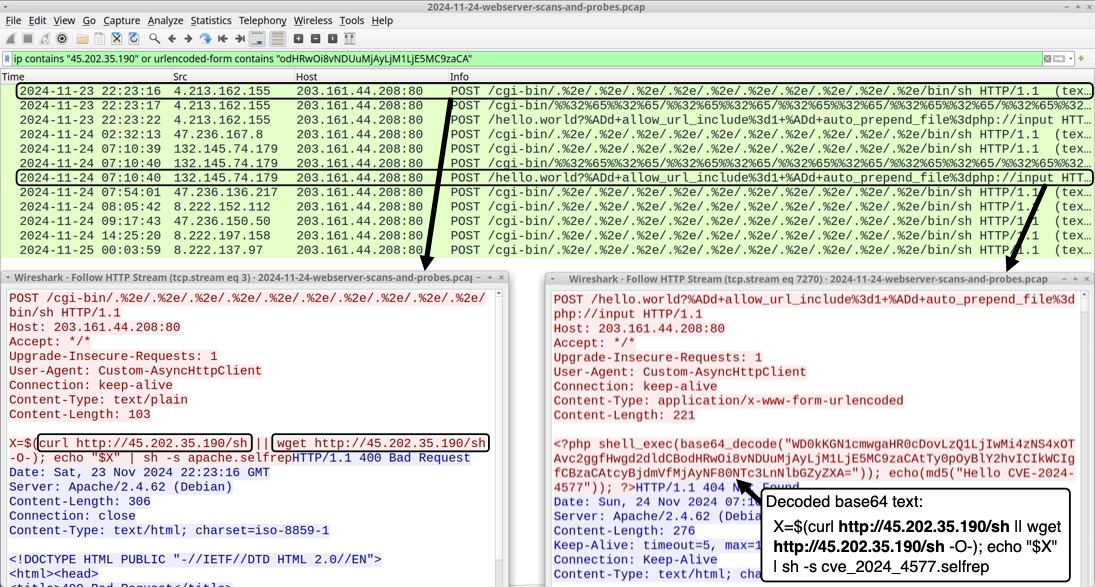This screenshot has height=587, width=1095.
Task: Open the Help menu
Action: click(x=382, y=21)
